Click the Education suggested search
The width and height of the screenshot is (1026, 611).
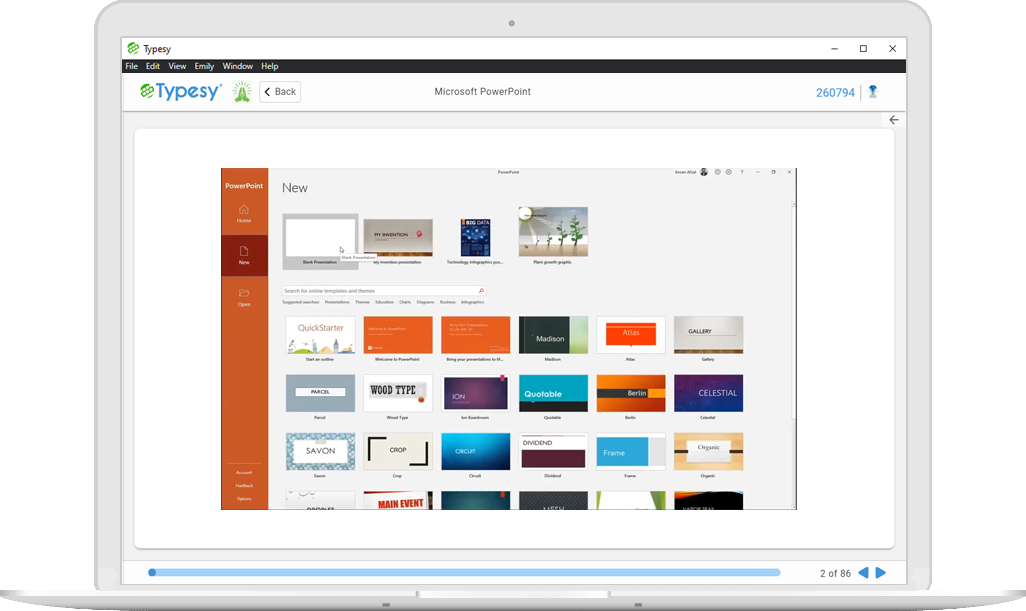(x=385, y=302)
